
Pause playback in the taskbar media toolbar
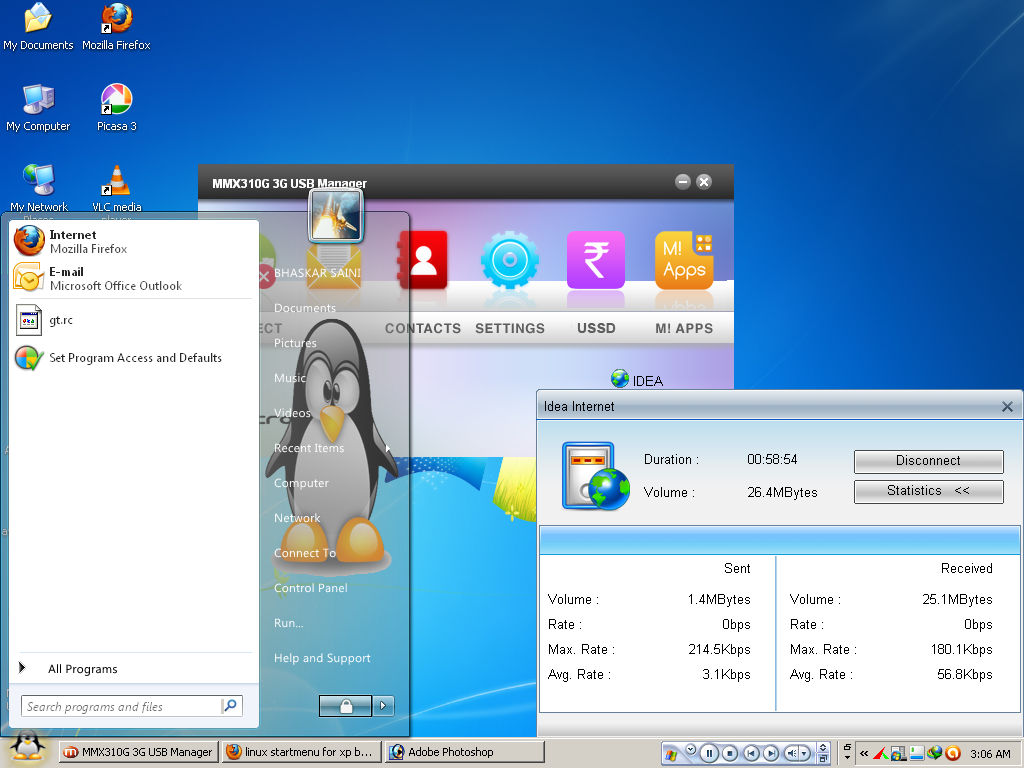coord(709,754)
